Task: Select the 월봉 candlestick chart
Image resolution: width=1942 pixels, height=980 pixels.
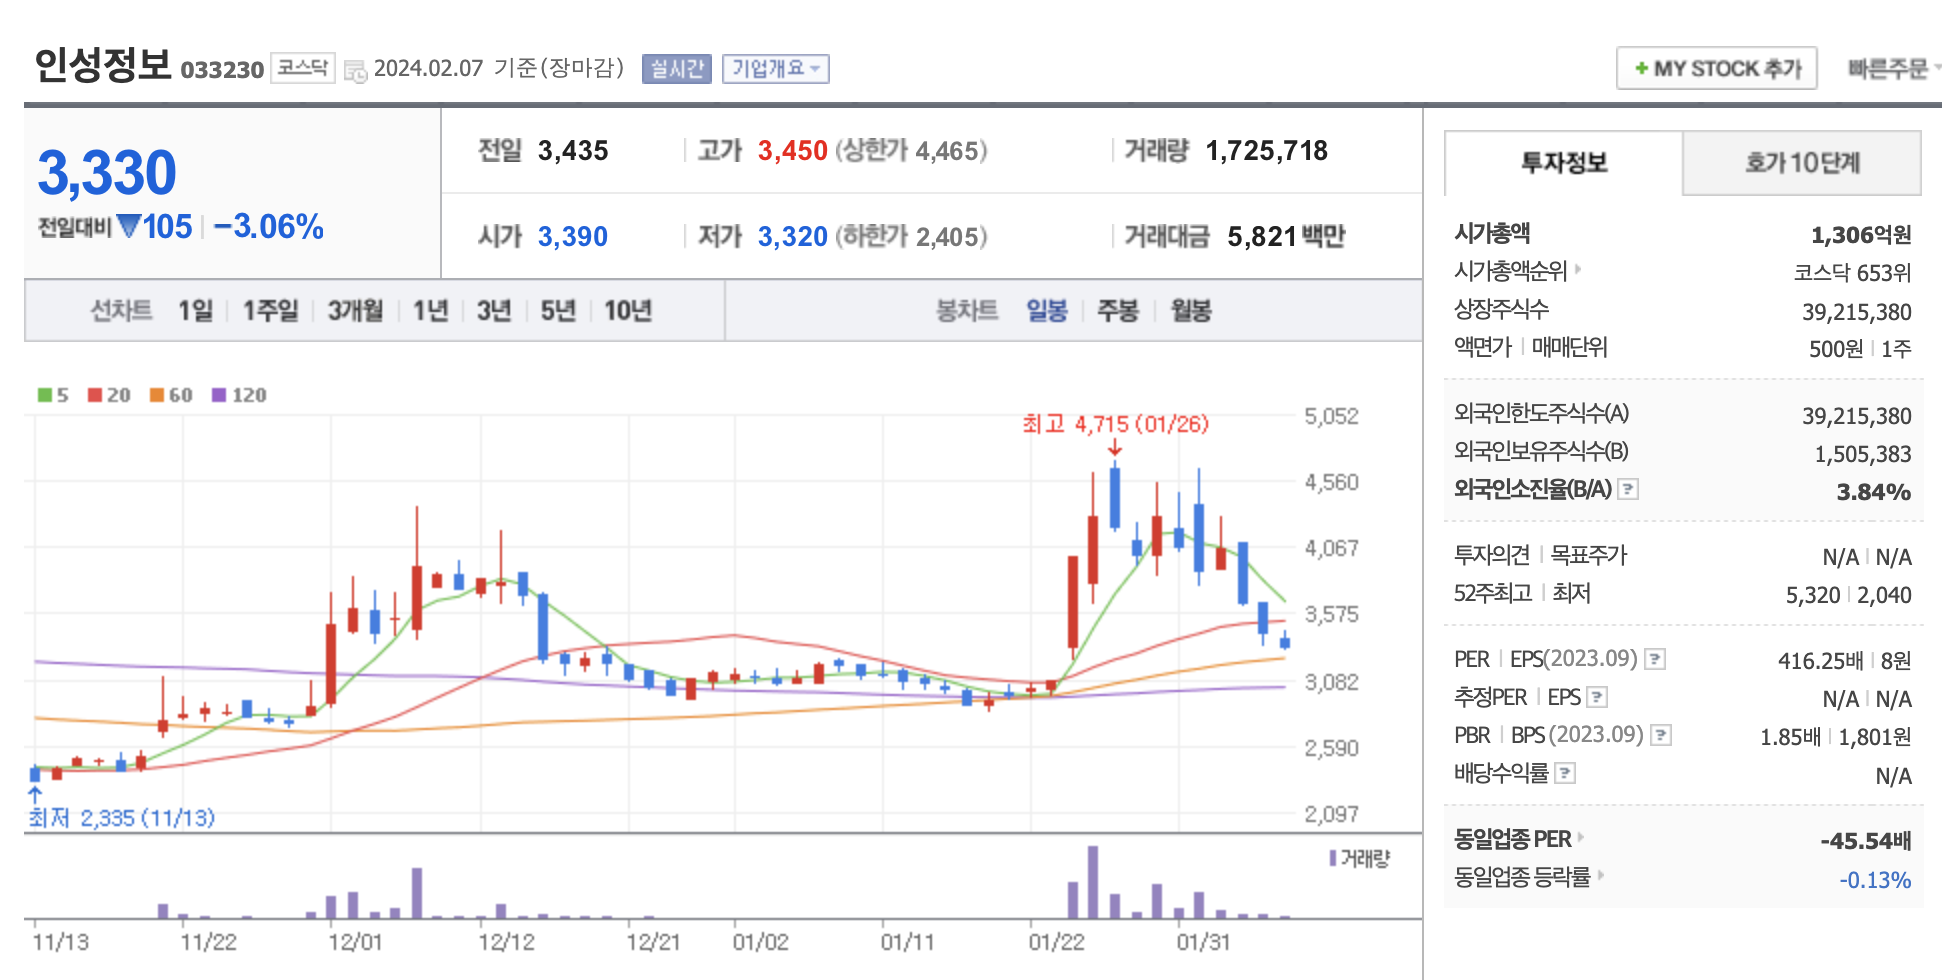Action: (x=1191, y=311)
